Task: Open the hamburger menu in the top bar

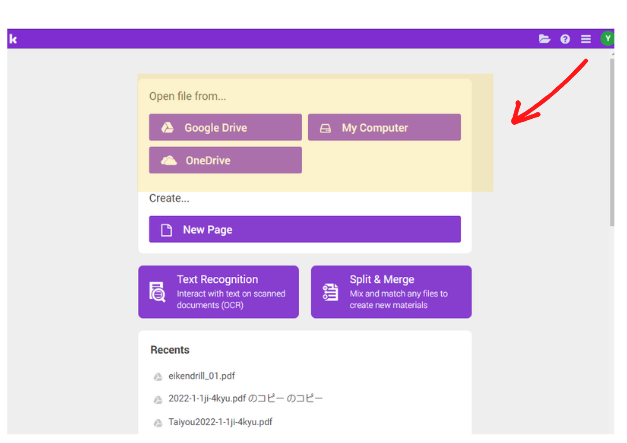Action: pyautogui.click(x=586, y=39)
